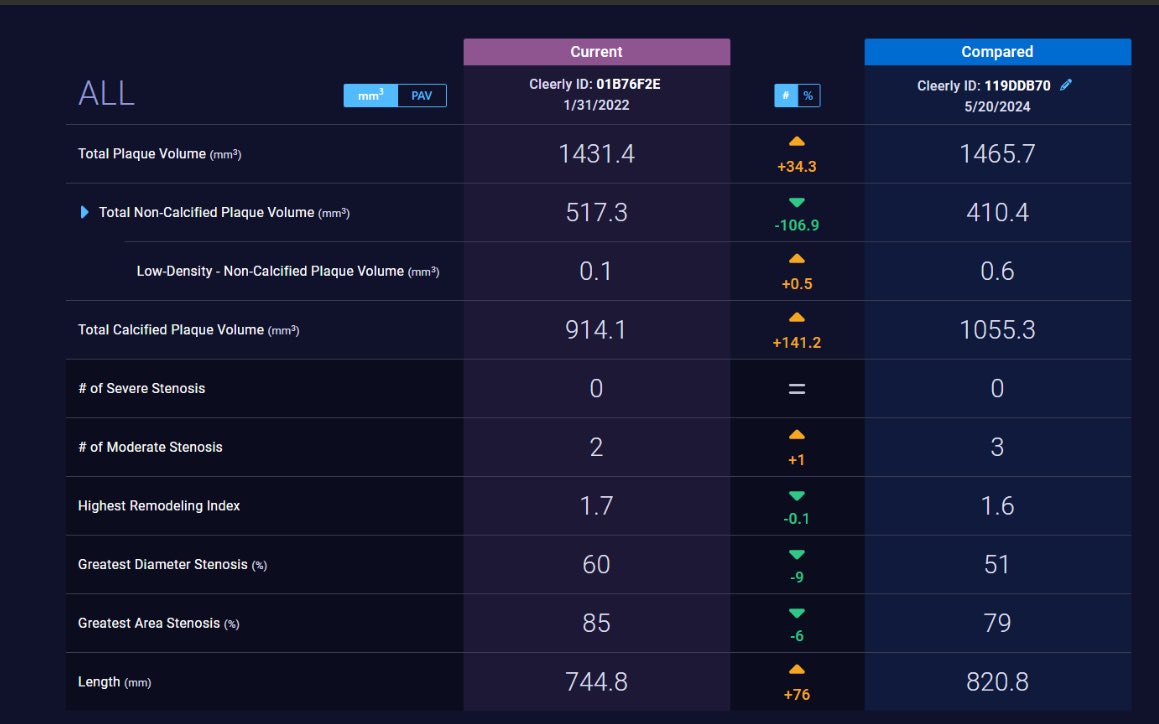Click compared value 0.6

(x=997, y=271)
